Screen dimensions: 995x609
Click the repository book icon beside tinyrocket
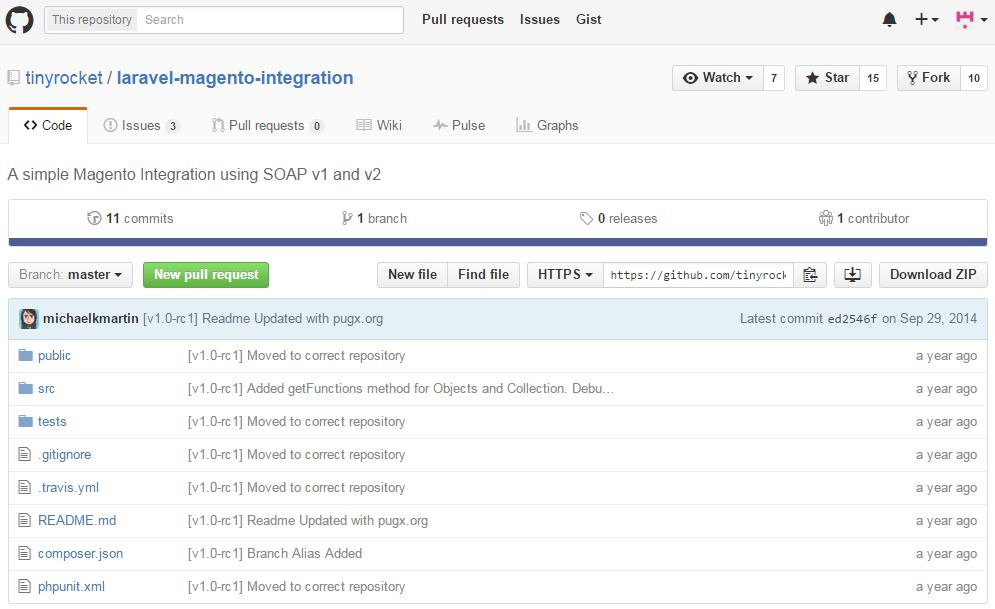coord(13,78)
